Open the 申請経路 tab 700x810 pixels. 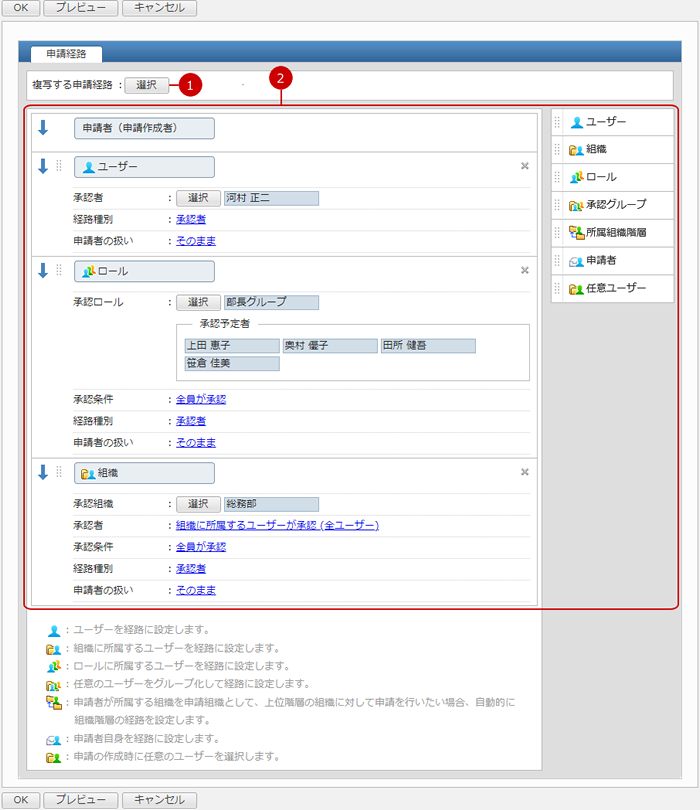66,53
